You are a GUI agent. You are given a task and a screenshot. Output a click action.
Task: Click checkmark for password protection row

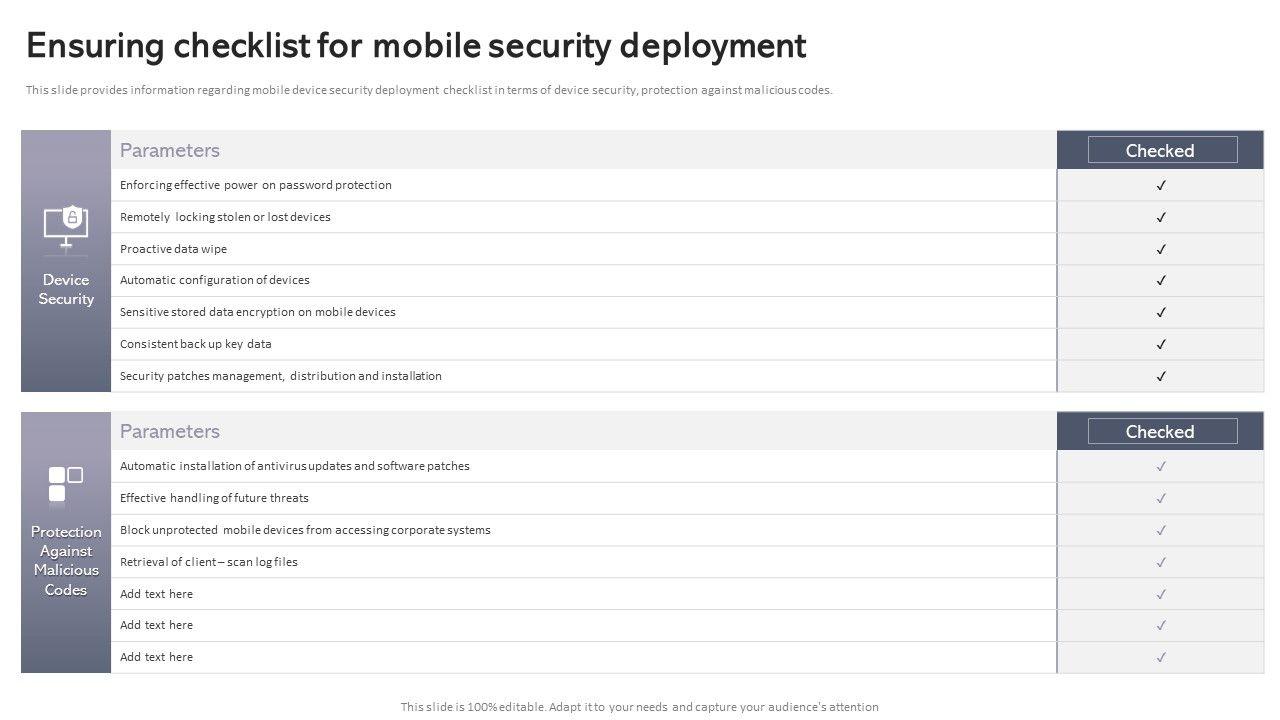click(x=1161, y=185)
